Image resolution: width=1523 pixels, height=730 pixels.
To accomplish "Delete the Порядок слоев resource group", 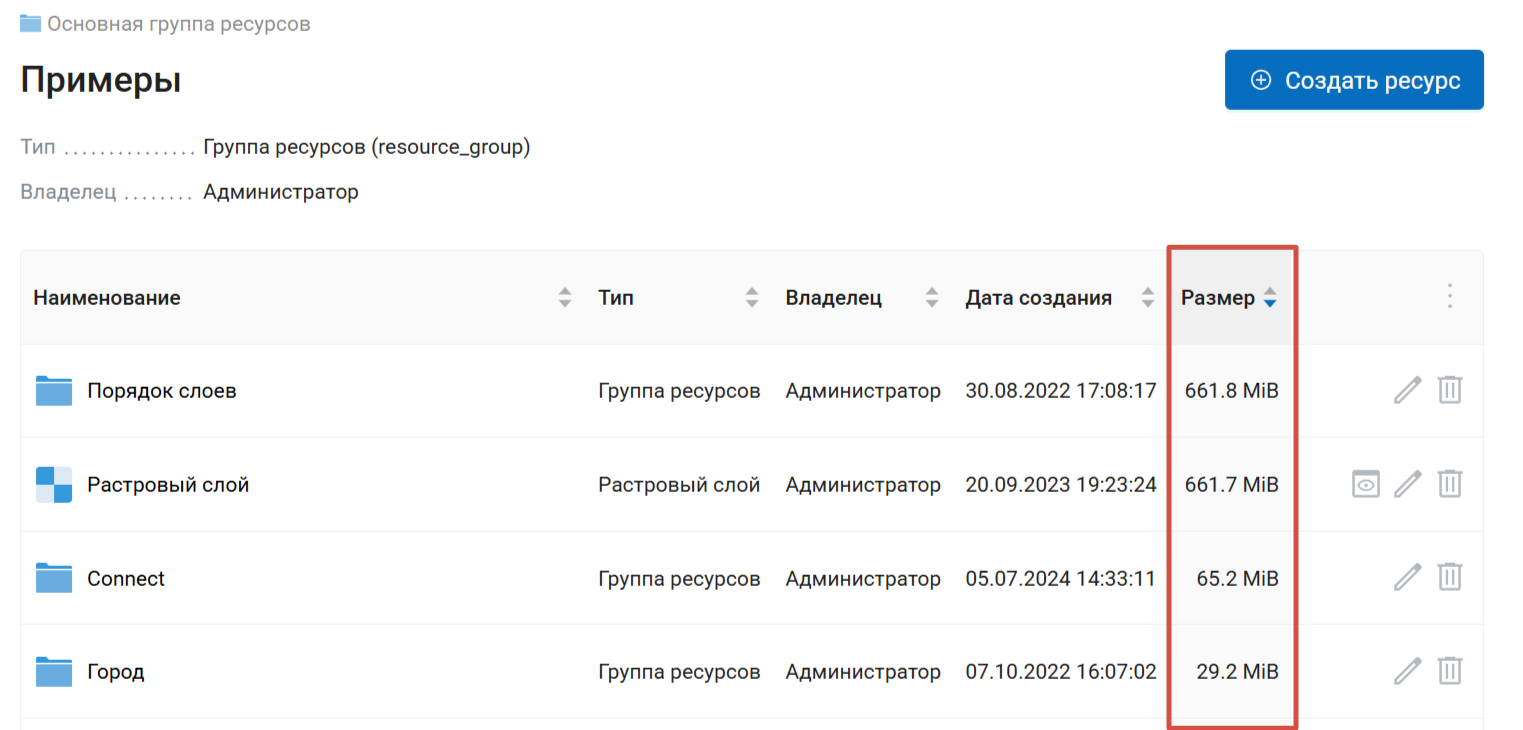I will (x=1450, y=390).
